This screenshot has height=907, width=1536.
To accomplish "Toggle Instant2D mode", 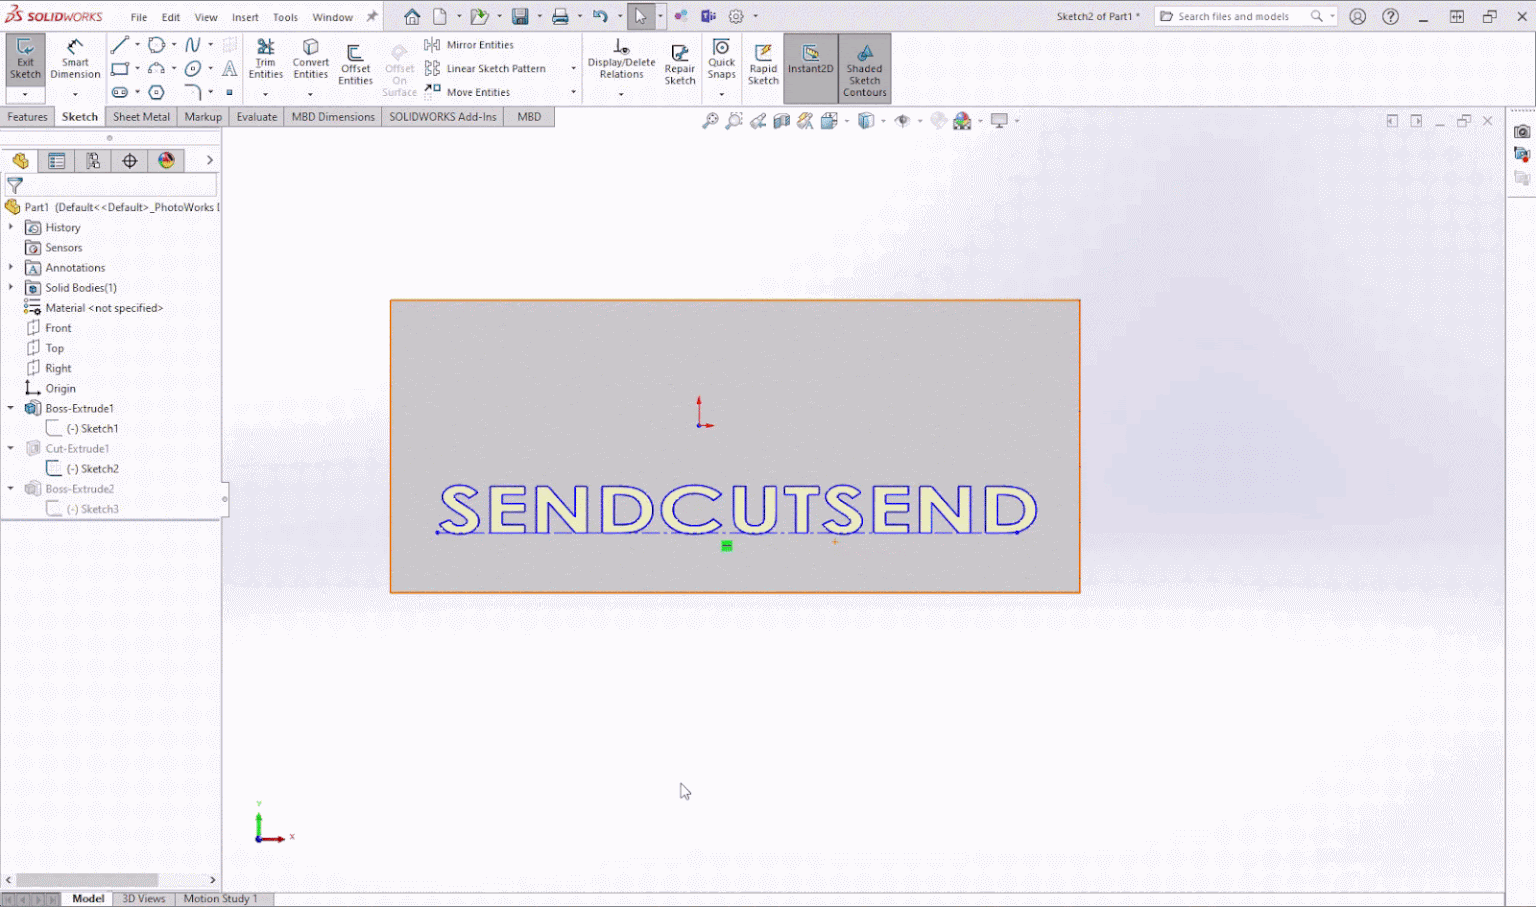I will tap(810, 68).
